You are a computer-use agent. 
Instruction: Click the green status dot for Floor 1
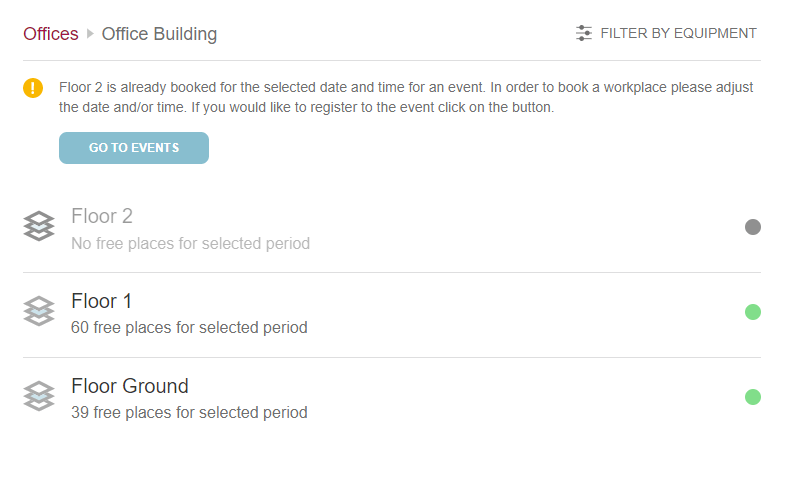click(x=753, y=312)
